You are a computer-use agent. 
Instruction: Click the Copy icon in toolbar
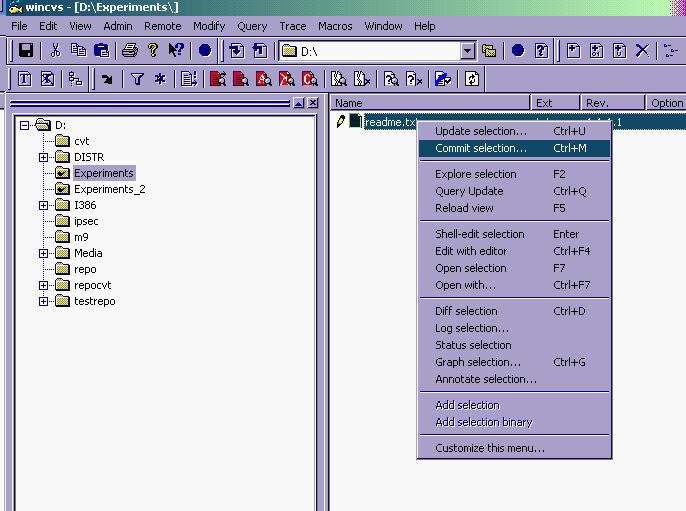coord(78,50)
